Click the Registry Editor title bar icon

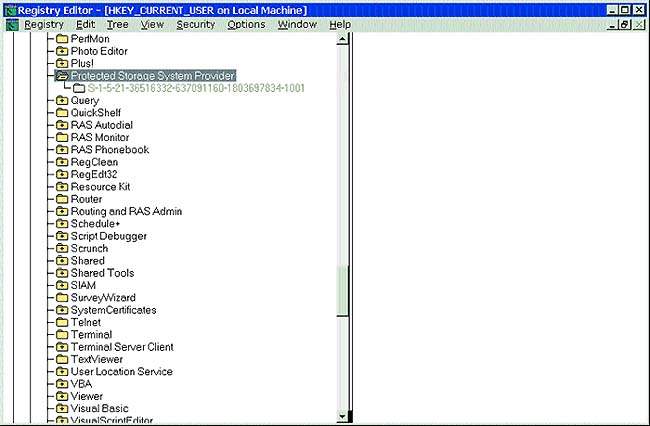point(10,10)
